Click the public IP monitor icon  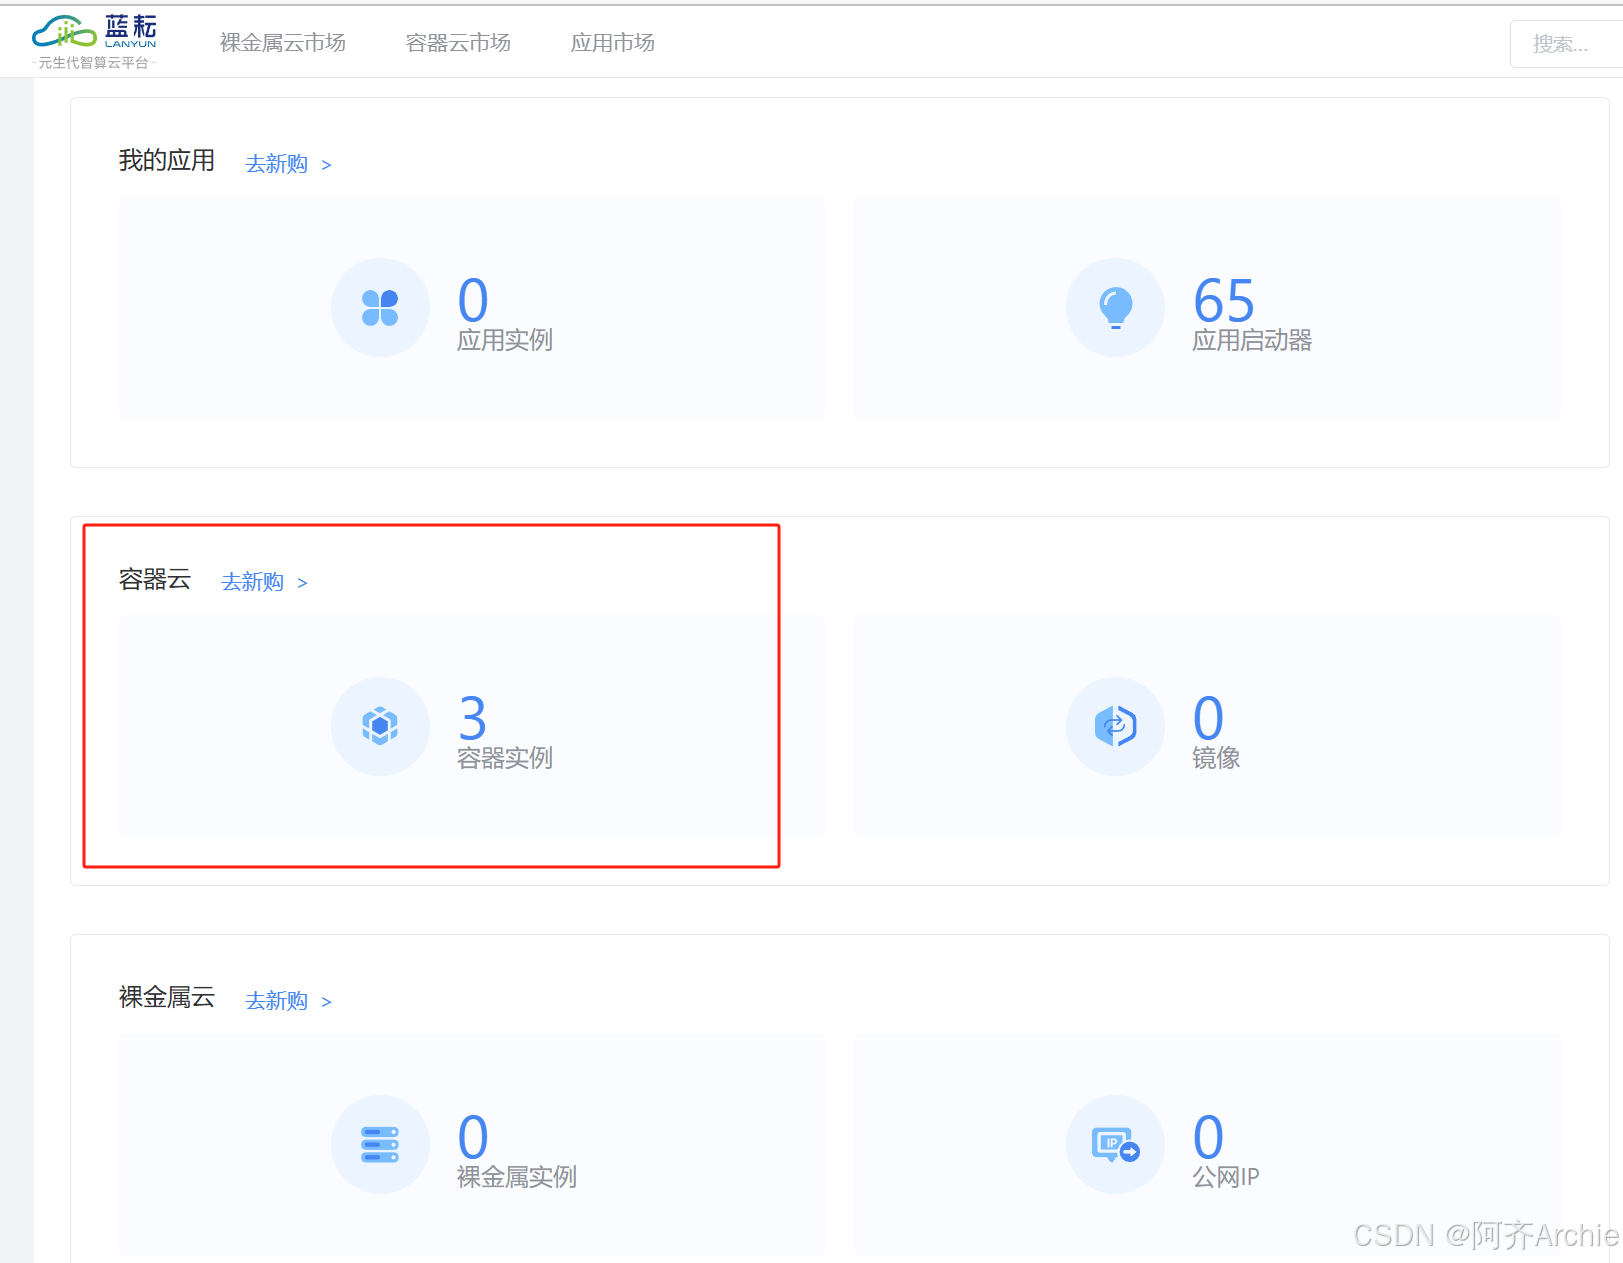click(x=1115, y=1144)
